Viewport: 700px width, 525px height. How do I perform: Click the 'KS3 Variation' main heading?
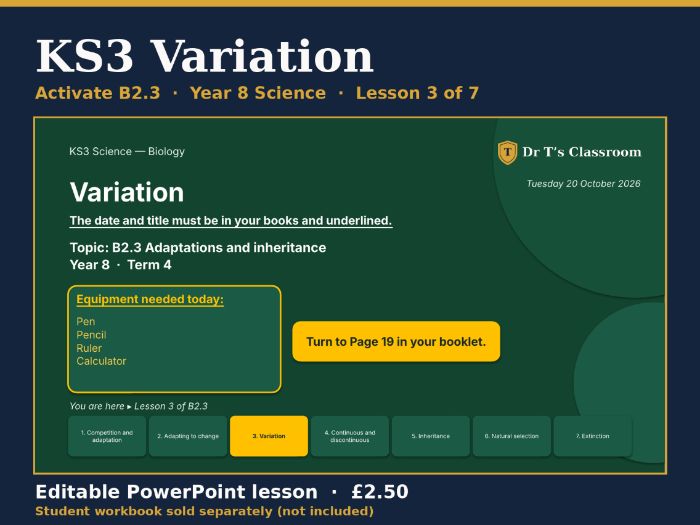click(204, 56)
